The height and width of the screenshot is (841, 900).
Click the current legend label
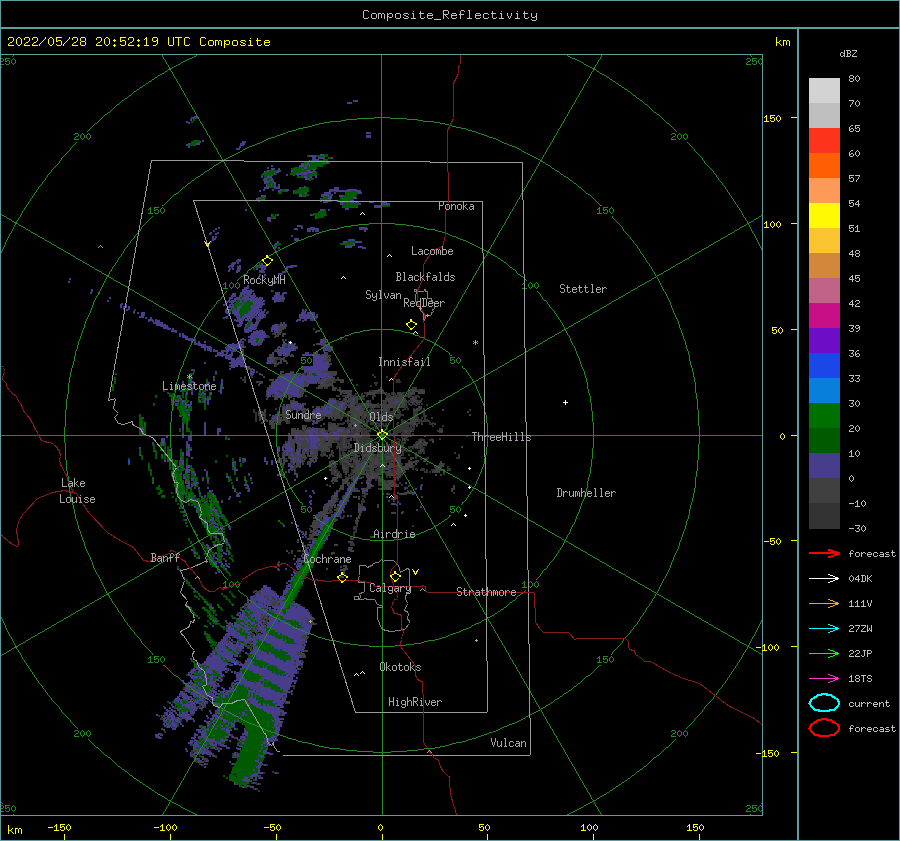click(869, 704)
